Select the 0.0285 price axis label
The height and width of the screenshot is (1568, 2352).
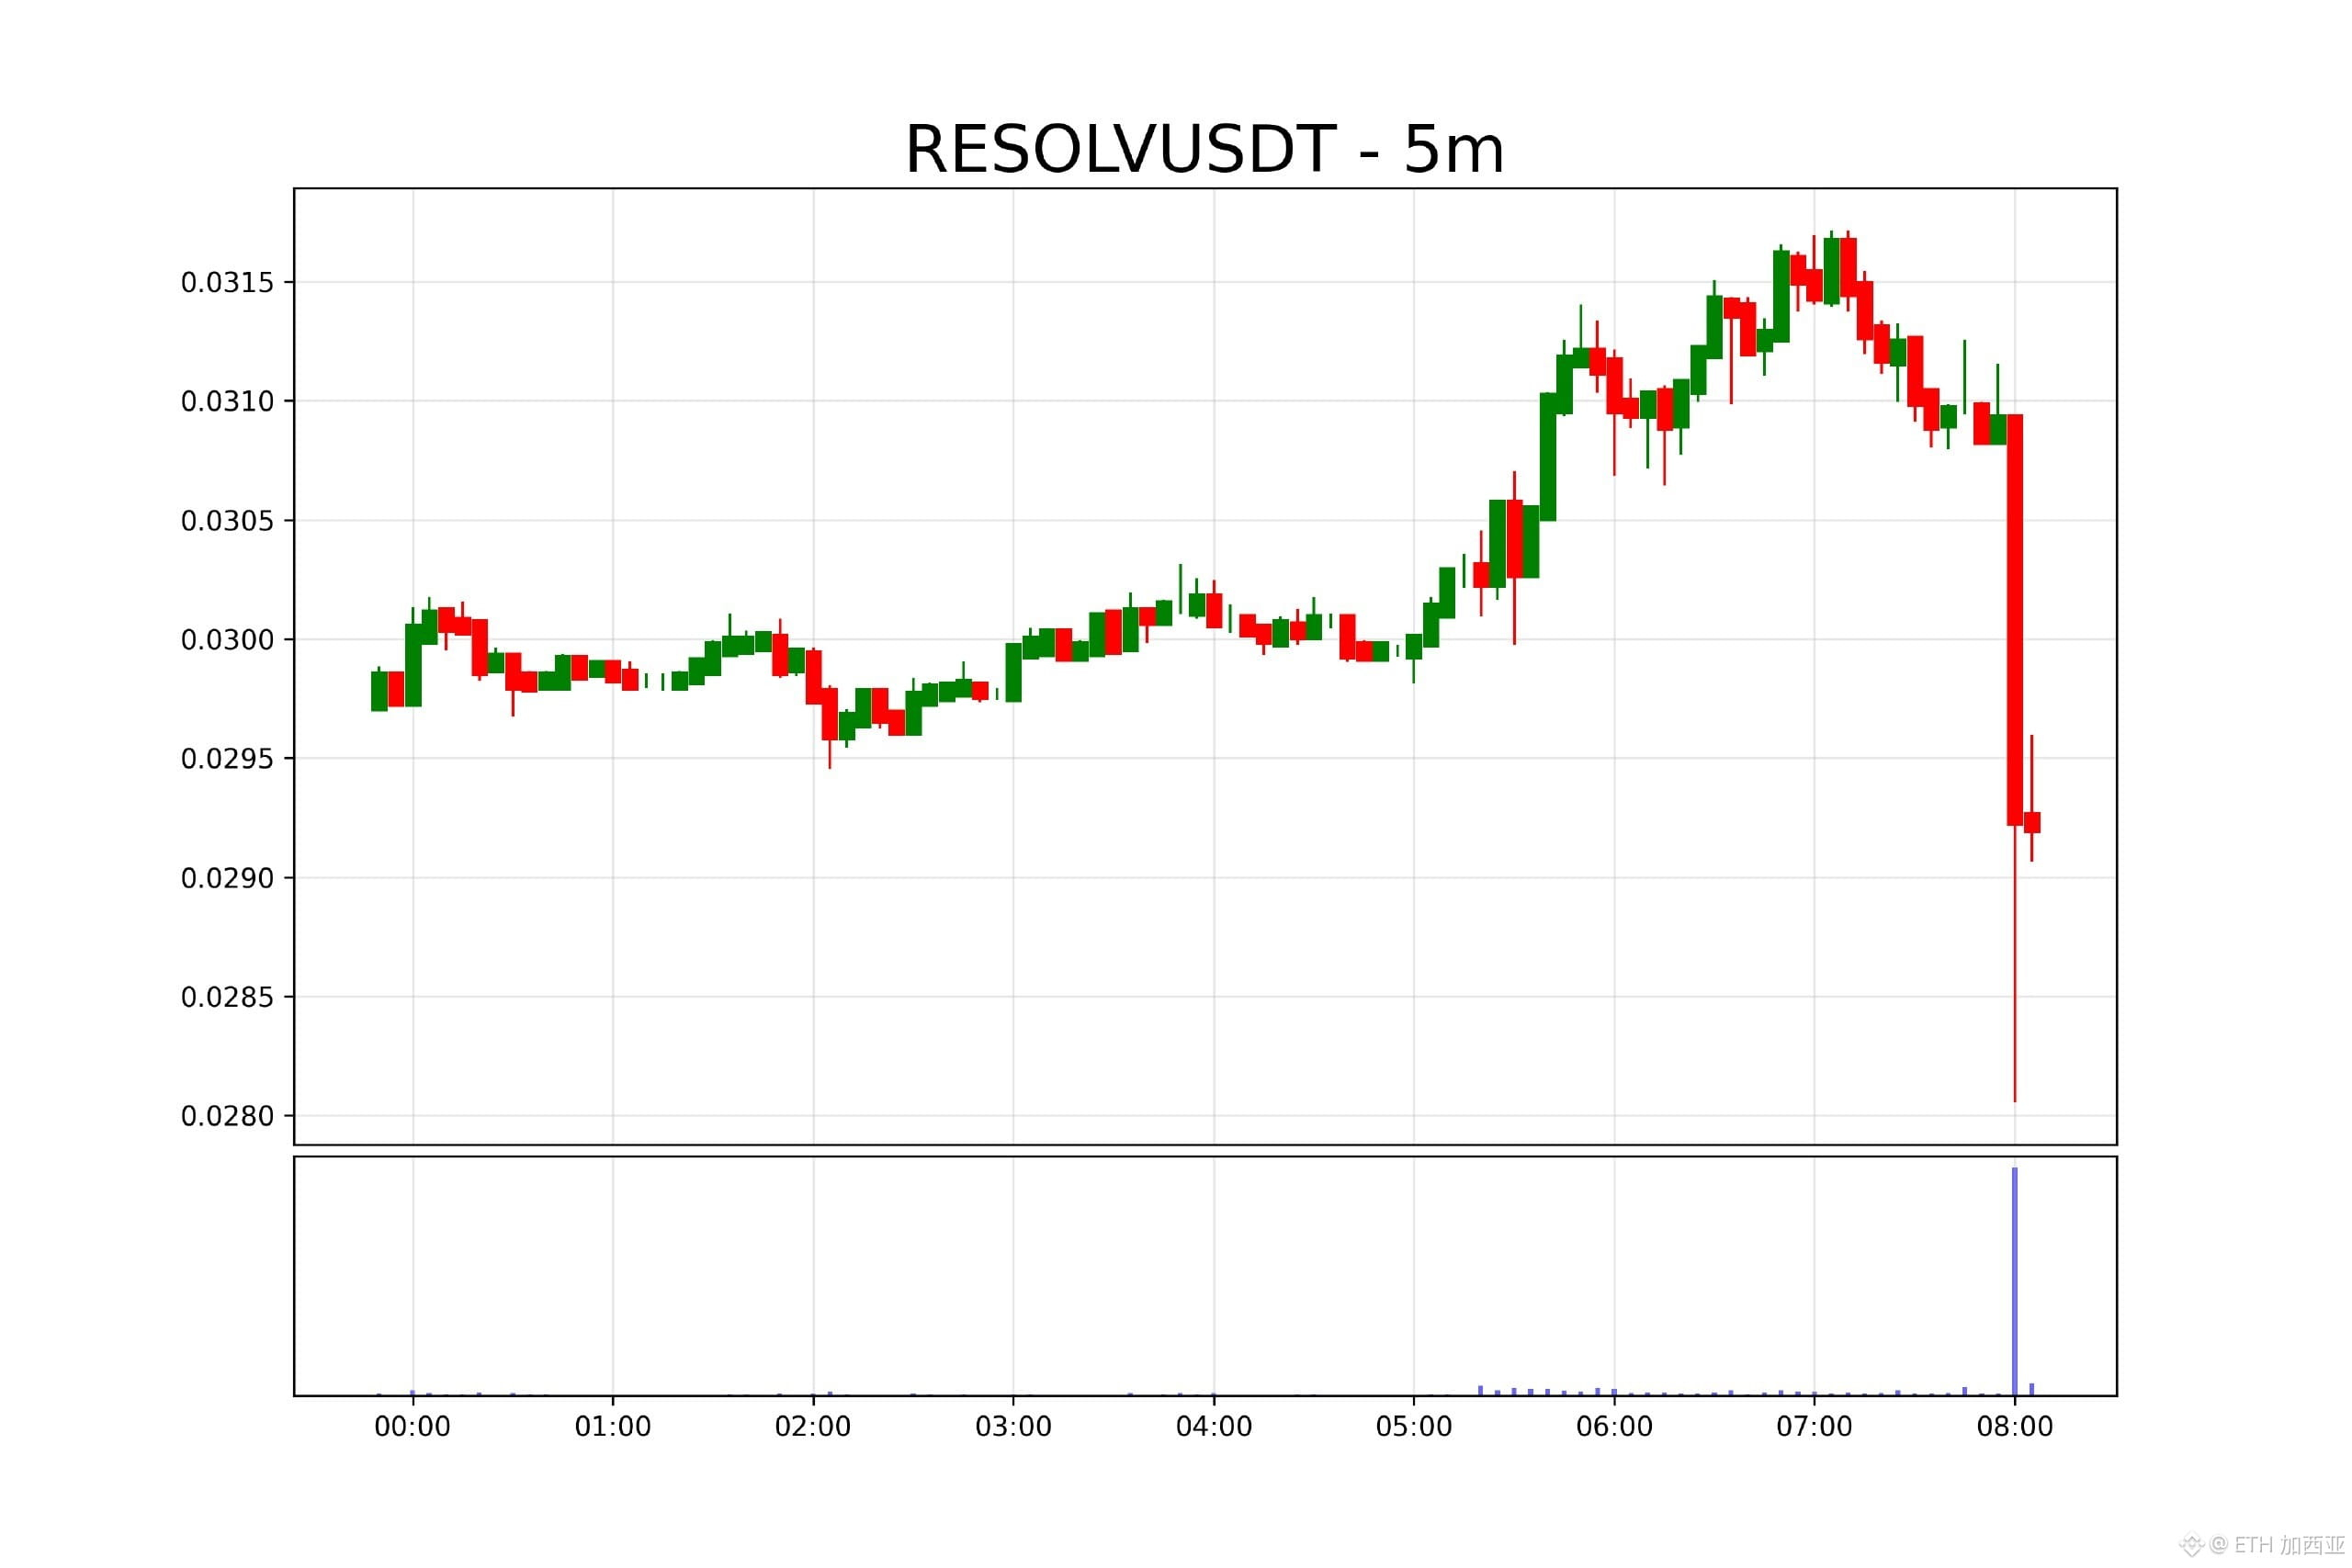point(227,998)
